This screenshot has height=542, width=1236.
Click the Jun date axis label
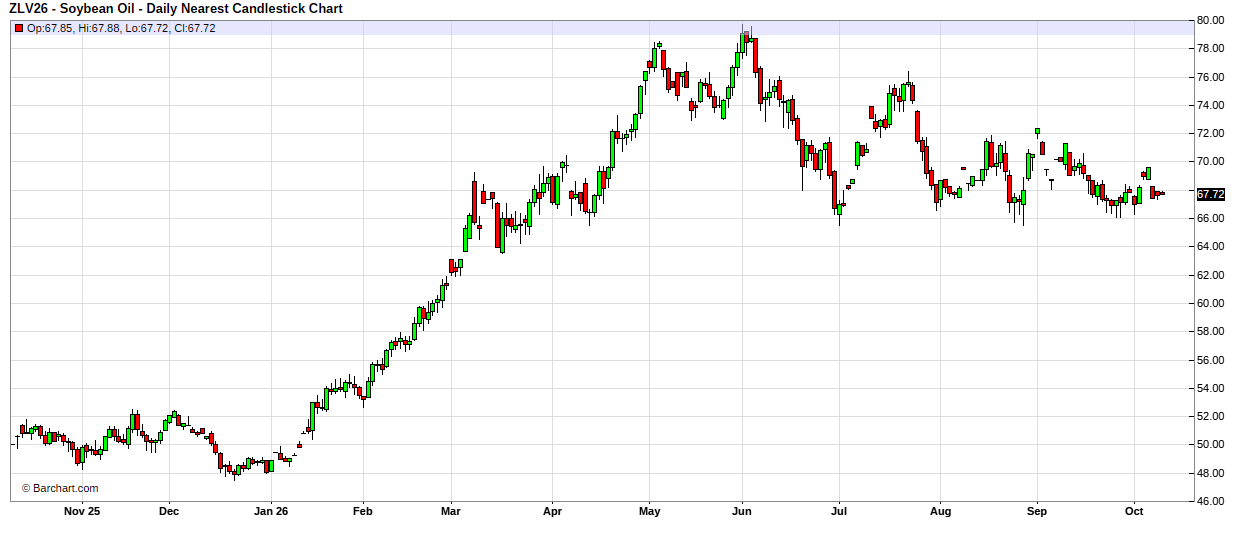click(x=743, y=511)
